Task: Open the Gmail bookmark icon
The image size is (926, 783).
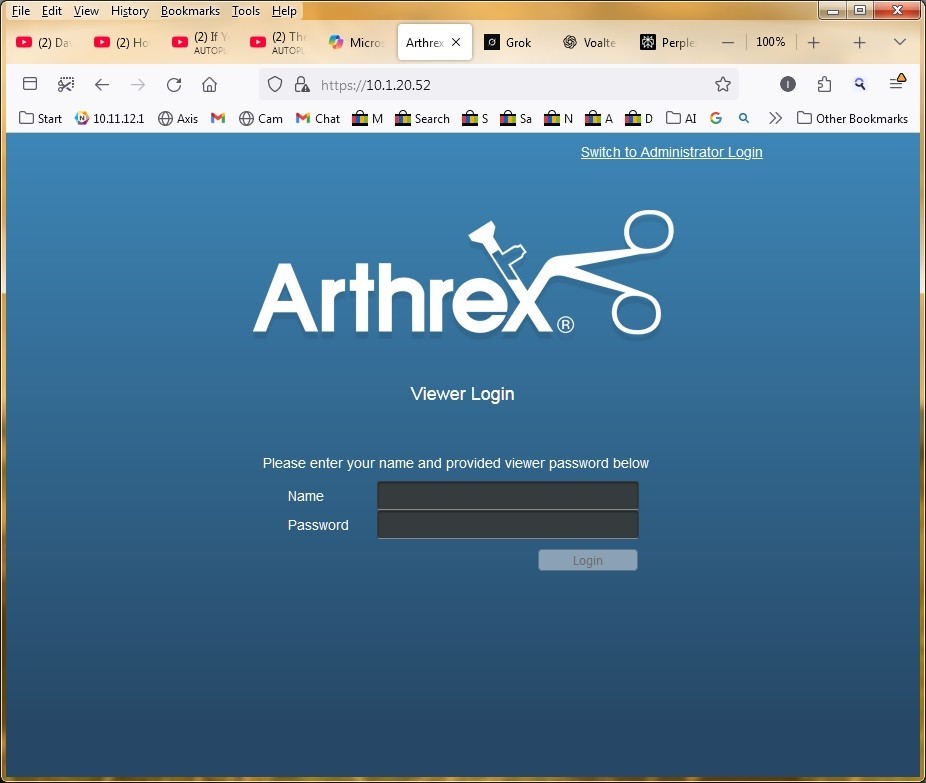Action: tap(218, 119)
